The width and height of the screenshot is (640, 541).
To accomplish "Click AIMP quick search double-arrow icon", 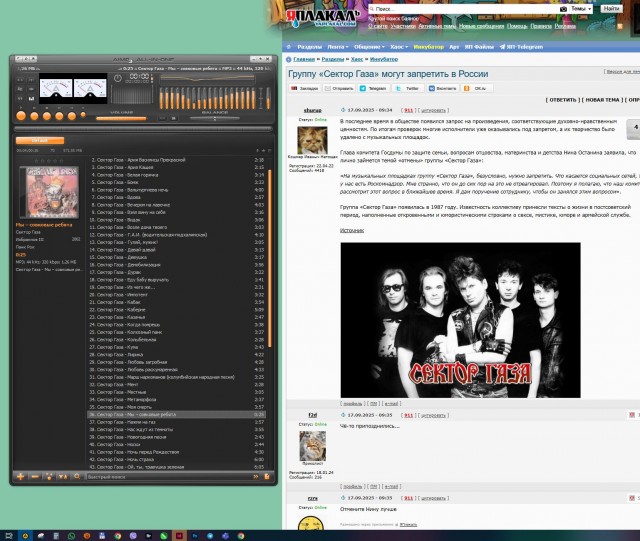I will pos(256,476).
